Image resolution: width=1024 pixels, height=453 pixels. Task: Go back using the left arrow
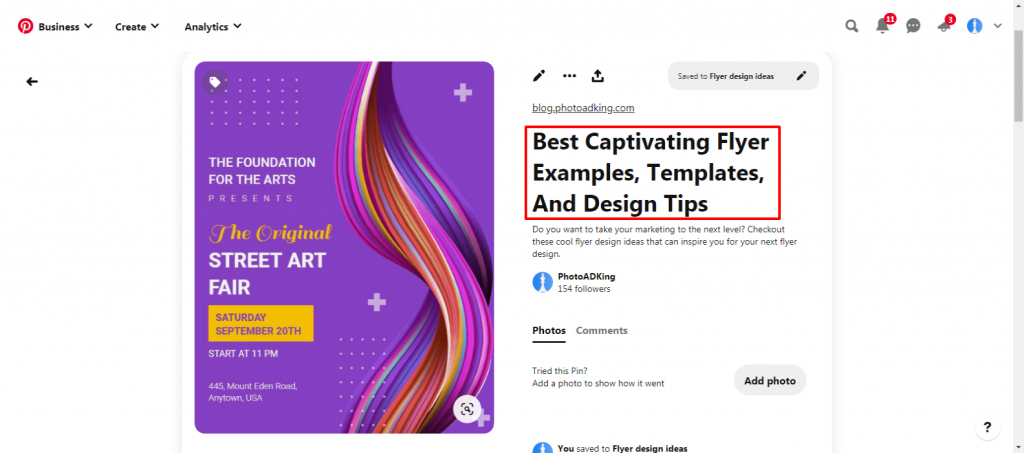32,82
